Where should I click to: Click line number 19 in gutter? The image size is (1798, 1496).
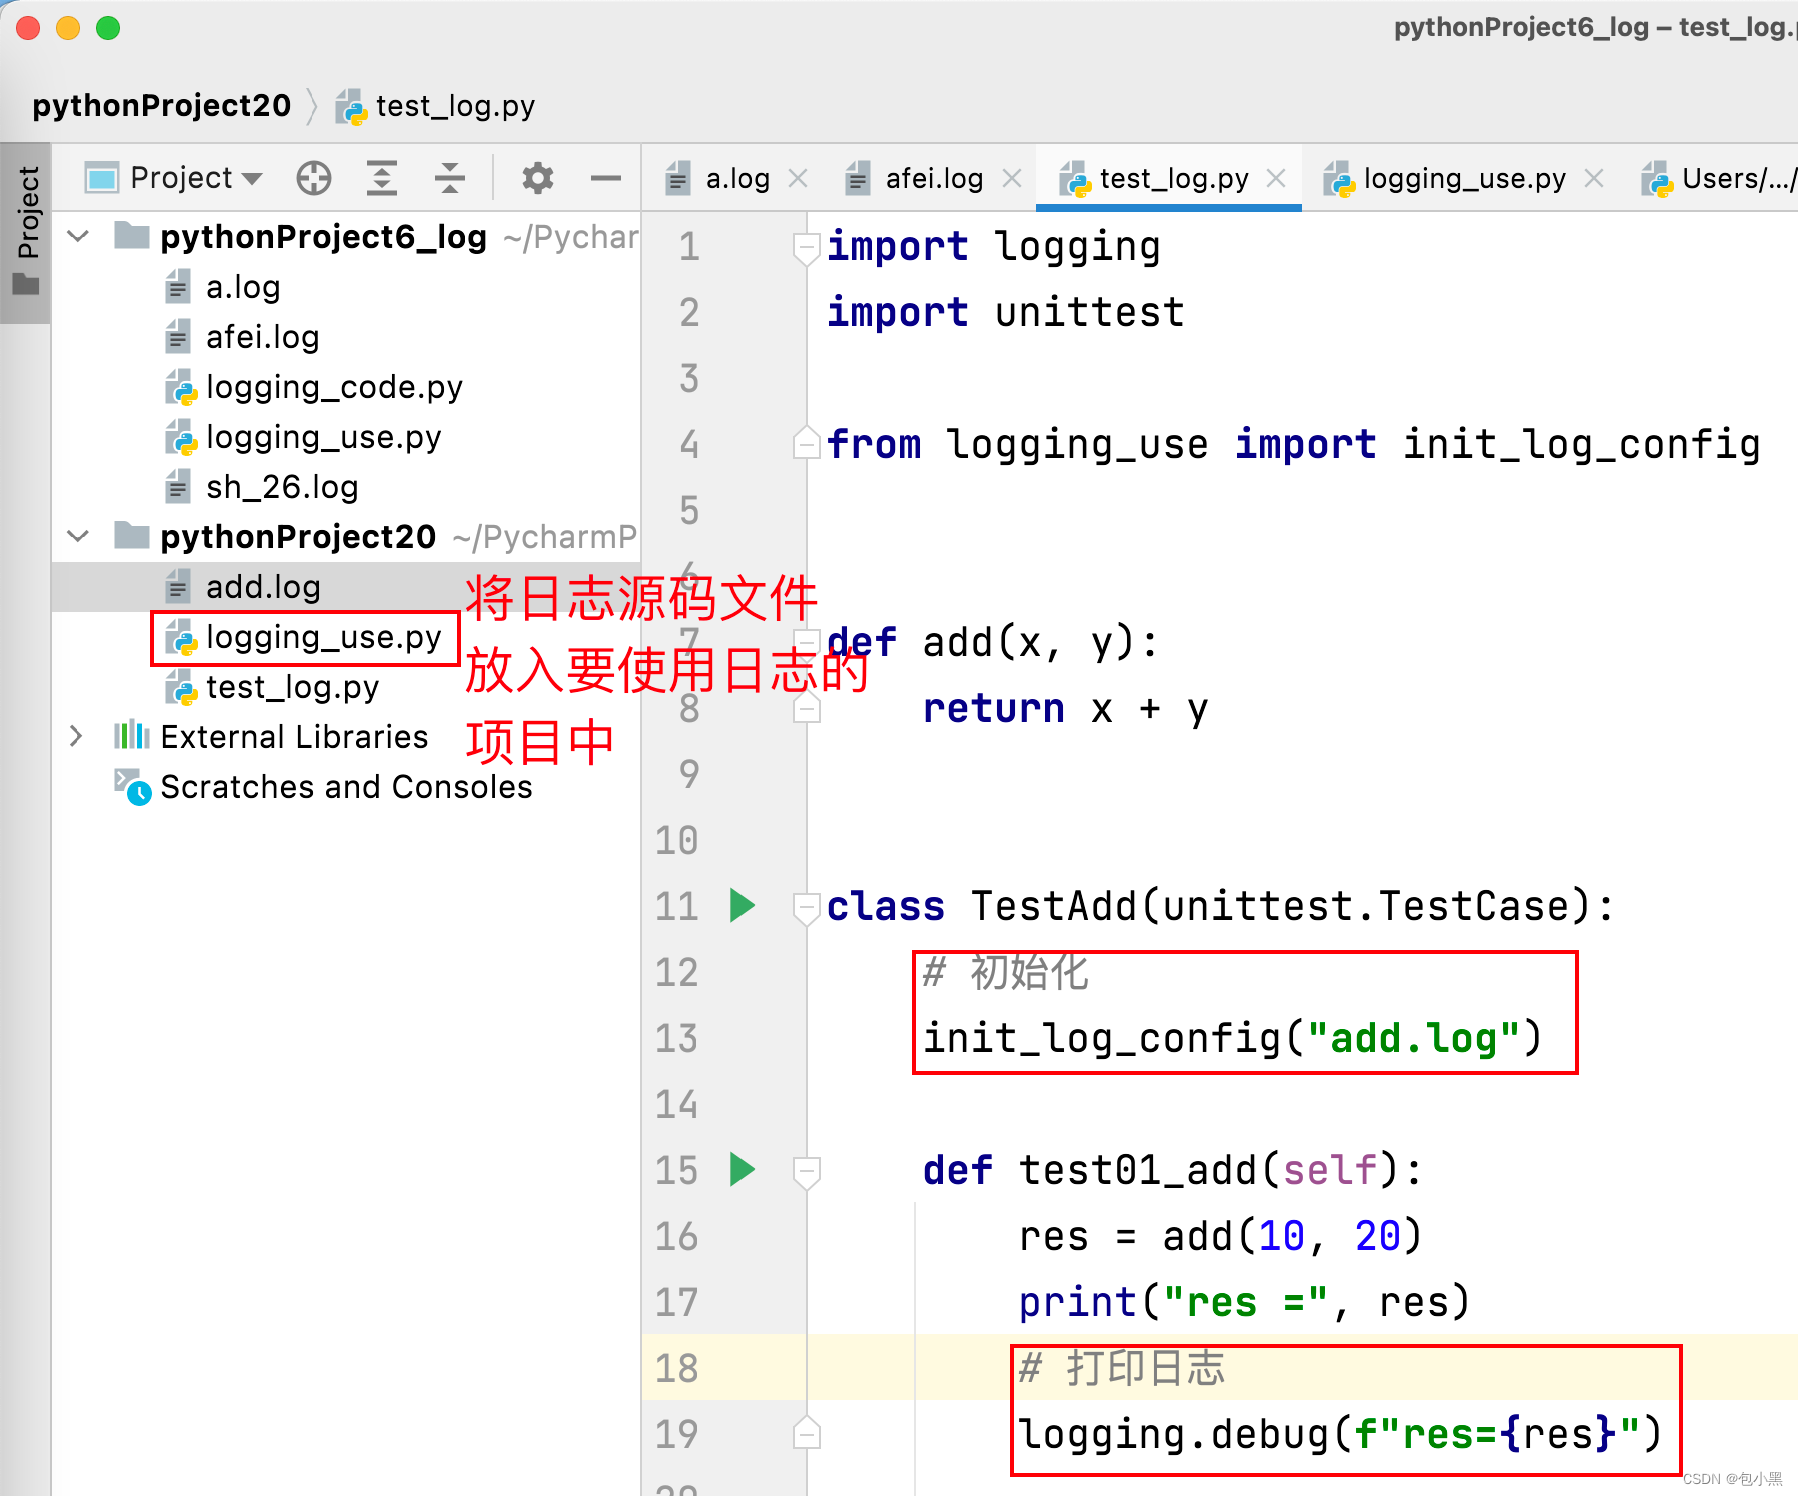click(676, 1434)
